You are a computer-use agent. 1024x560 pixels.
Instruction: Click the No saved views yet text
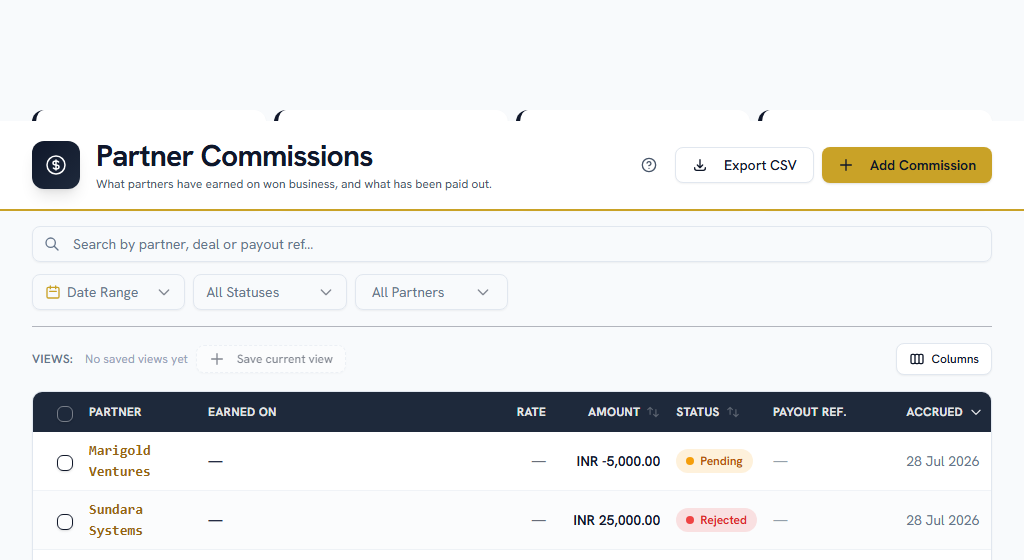tap(136, 359)
